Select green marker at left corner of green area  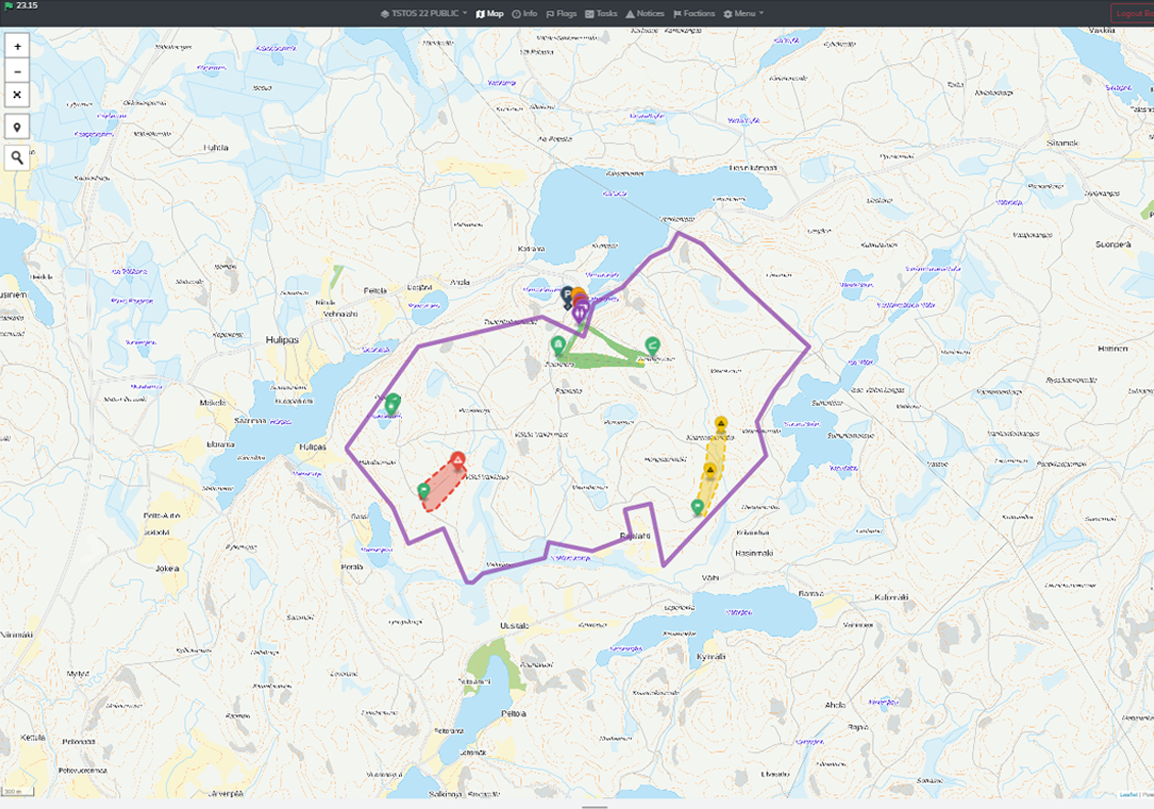pos(558,345)
